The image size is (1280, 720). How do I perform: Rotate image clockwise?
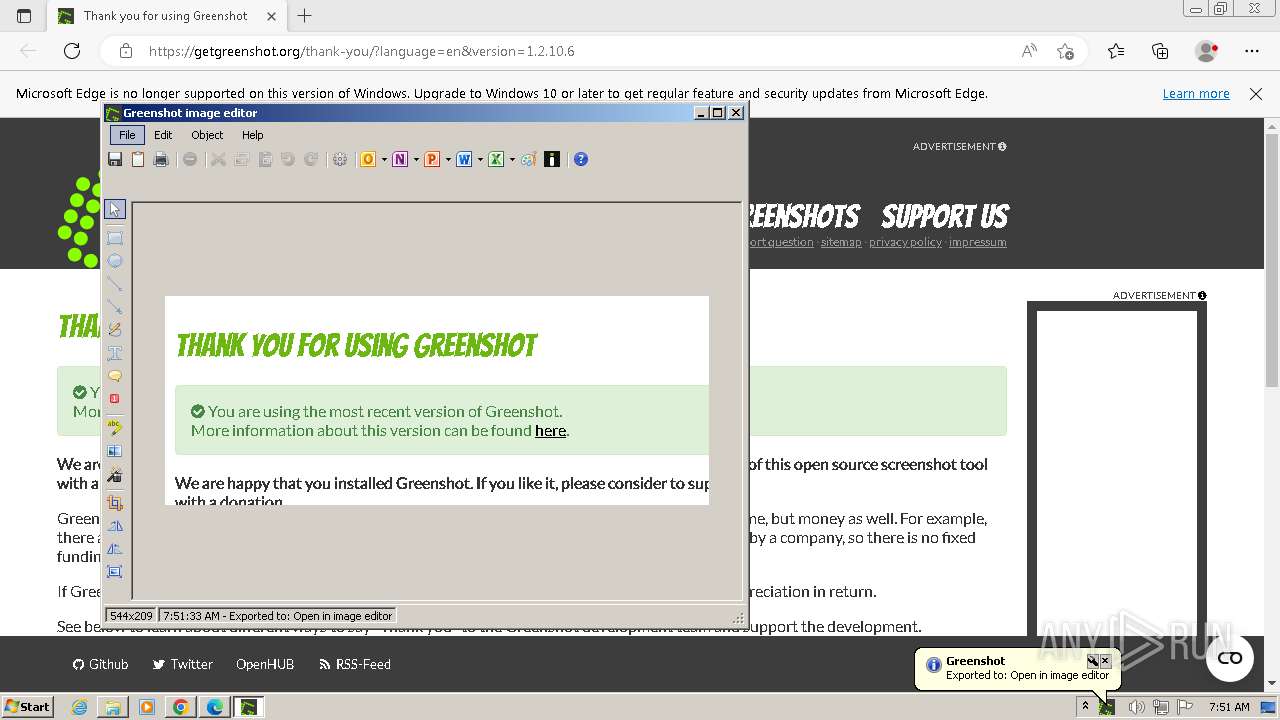click(x=115, y=549)
